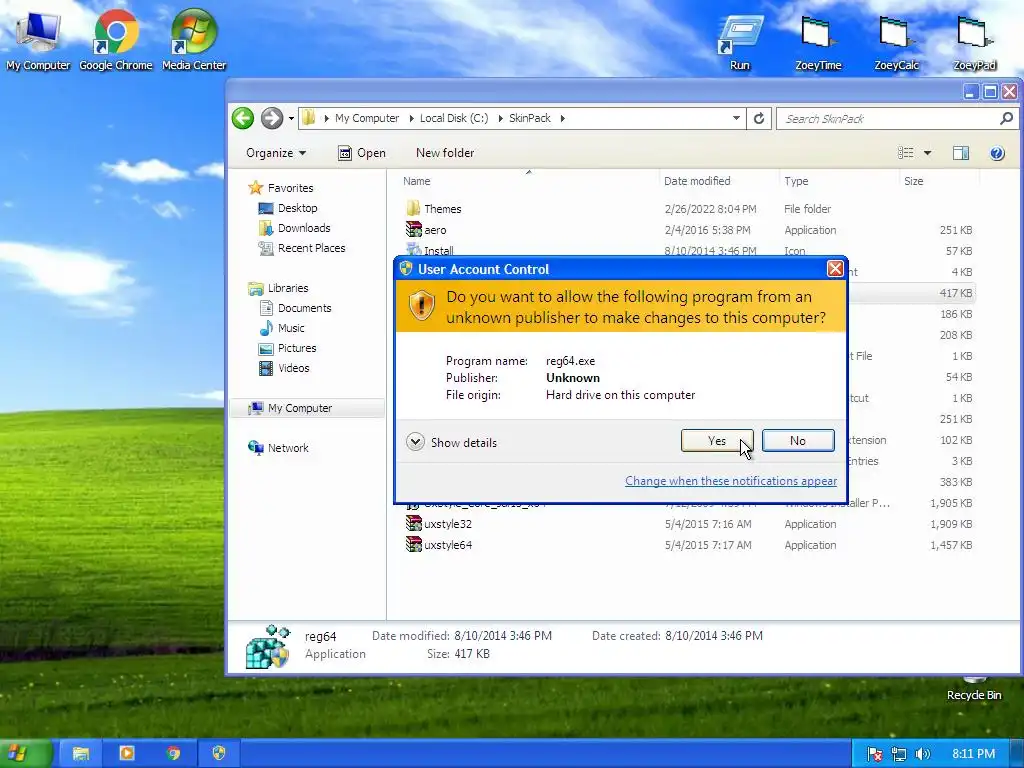Open Explorer help question mark icon

tap(997, 153)
